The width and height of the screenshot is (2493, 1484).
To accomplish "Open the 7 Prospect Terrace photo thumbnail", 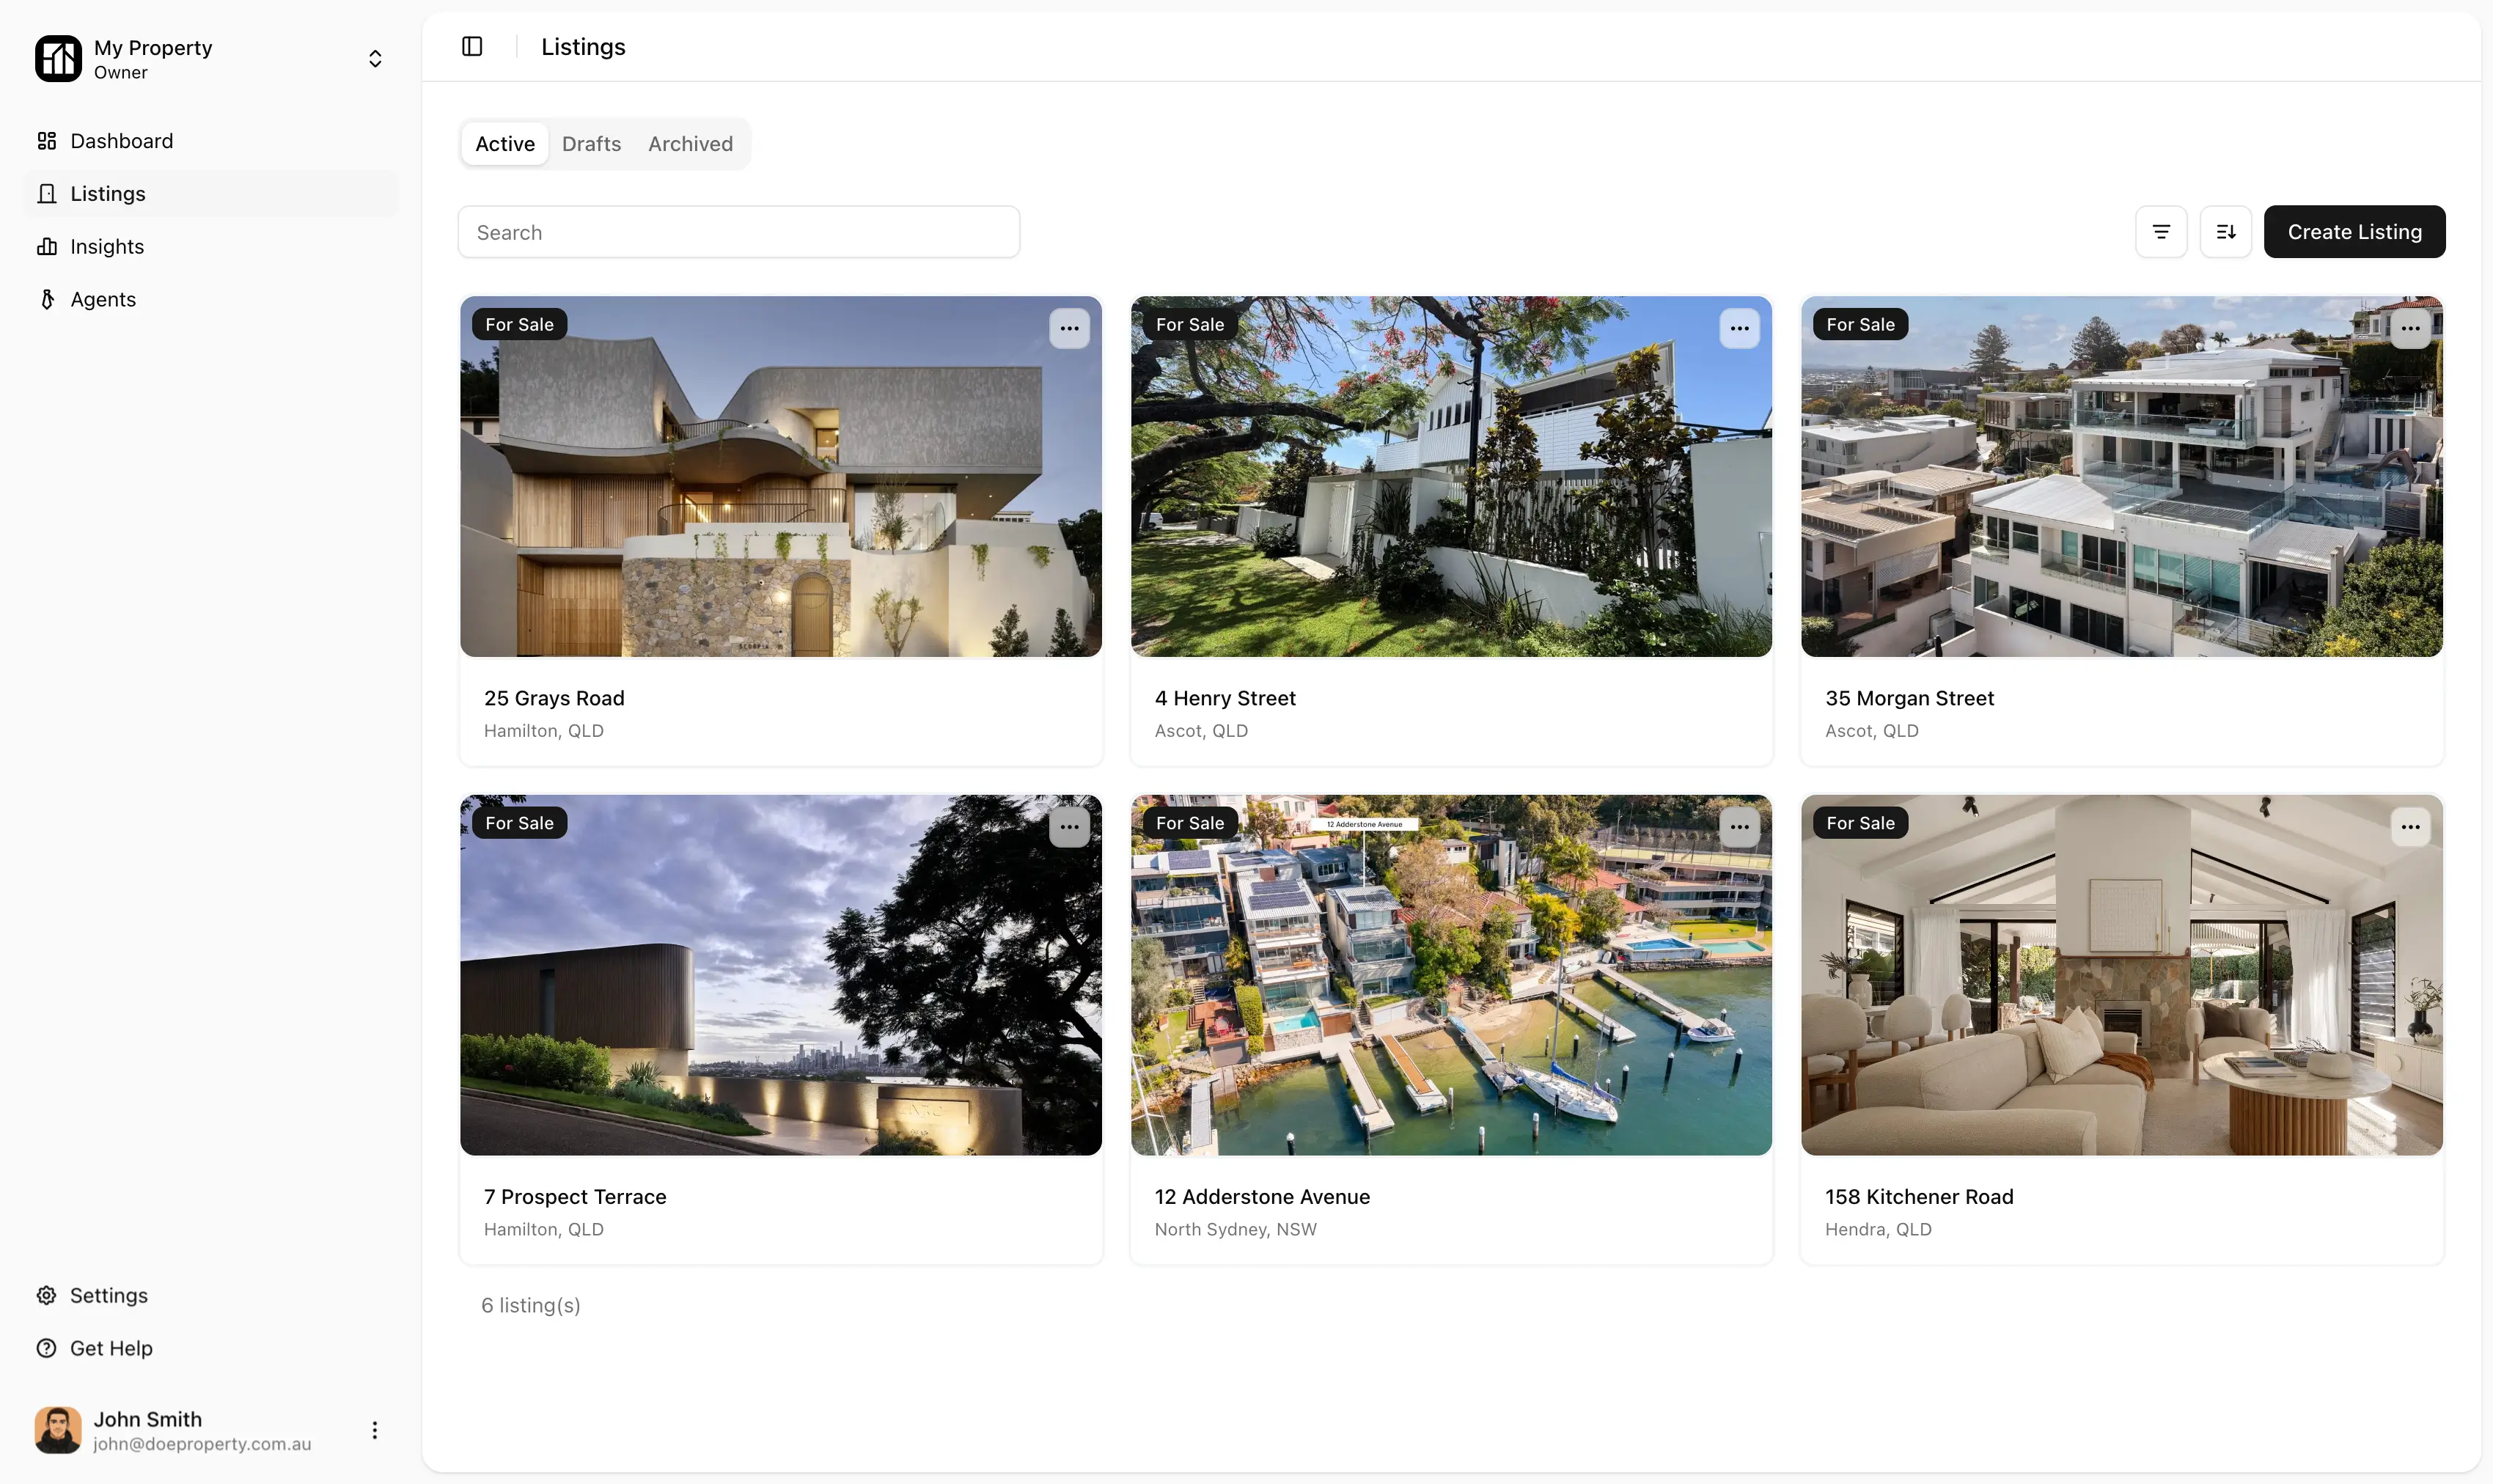I will (x=780, y=975).
